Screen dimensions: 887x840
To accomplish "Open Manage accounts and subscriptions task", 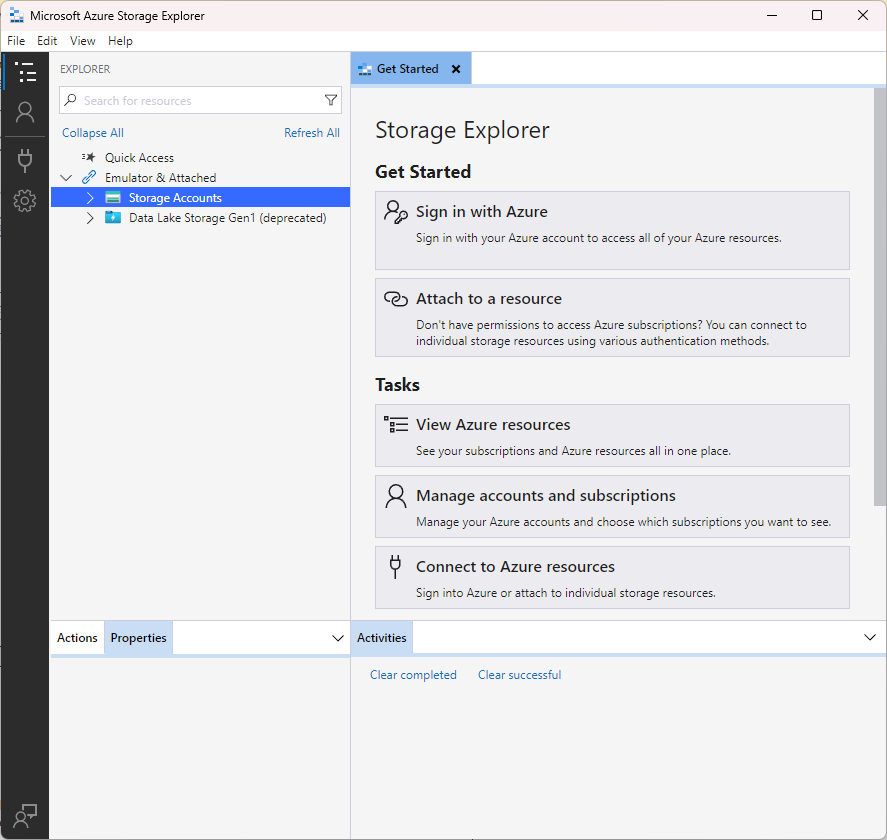I will pos(612,506).
